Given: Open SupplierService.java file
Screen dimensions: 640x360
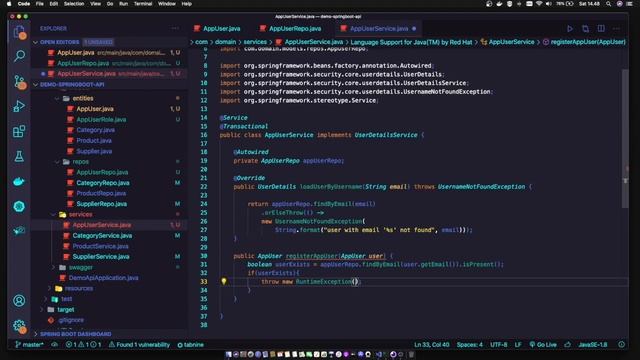Looking at the screenshot, I should coord(101,256).
